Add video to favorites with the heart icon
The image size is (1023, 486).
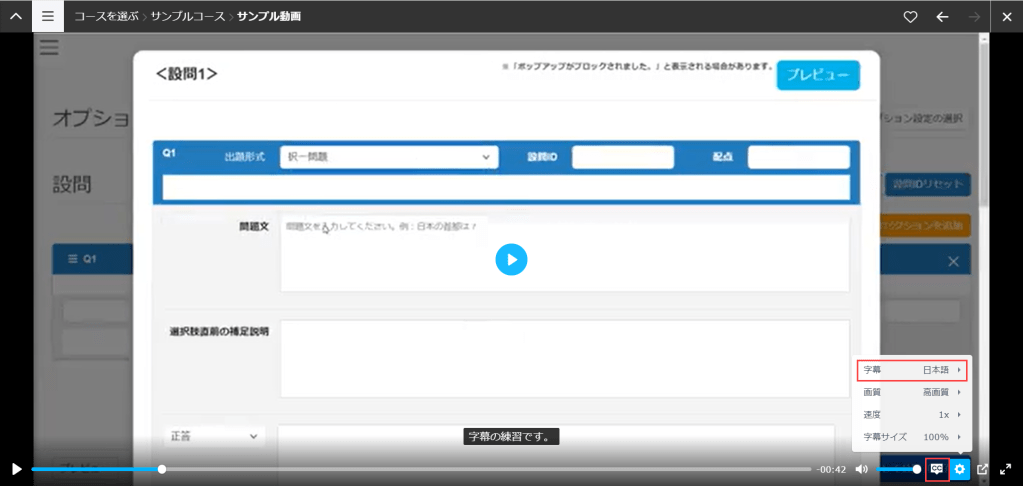pyautogui.click(x=910, y=17)
